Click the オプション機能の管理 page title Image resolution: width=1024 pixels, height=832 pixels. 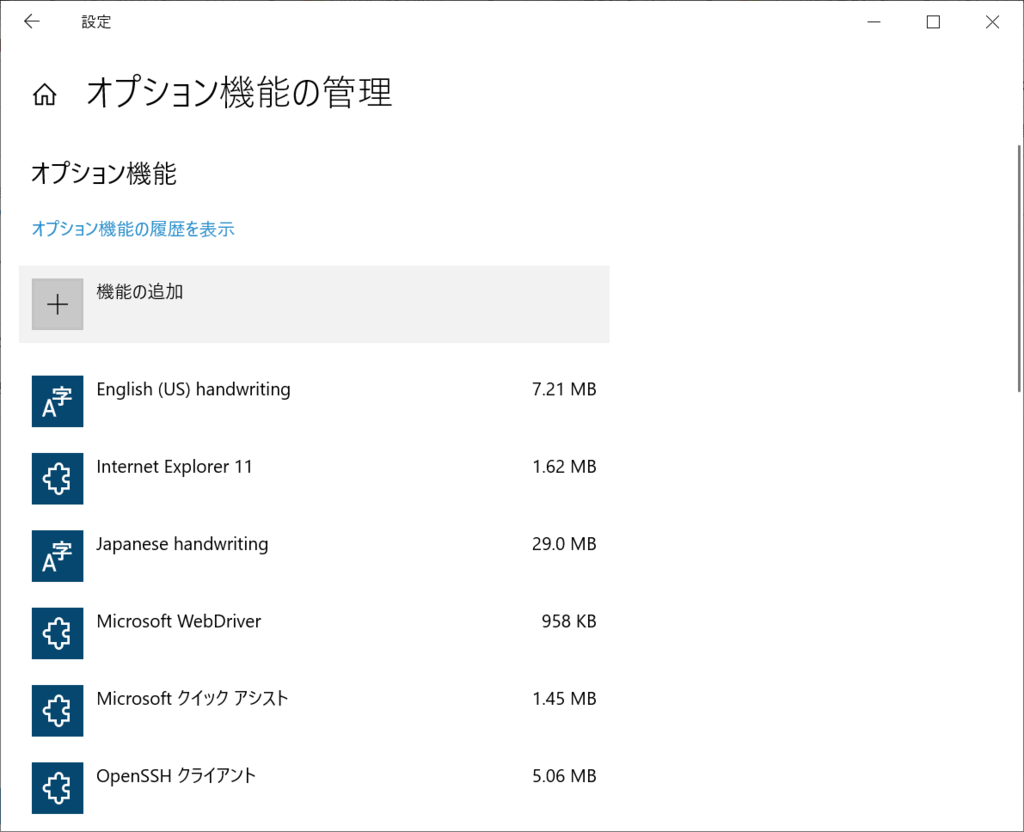click(x=239, y=92)
